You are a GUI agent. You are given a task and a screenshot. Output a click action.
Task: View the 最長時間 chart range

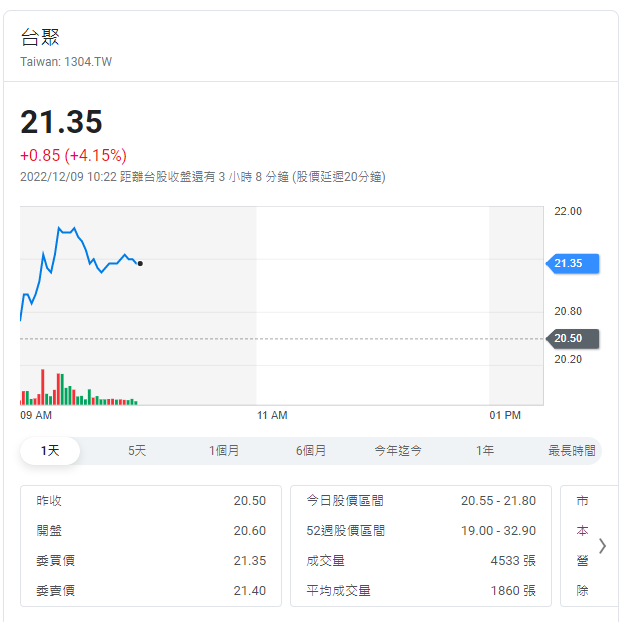[571, 451]
